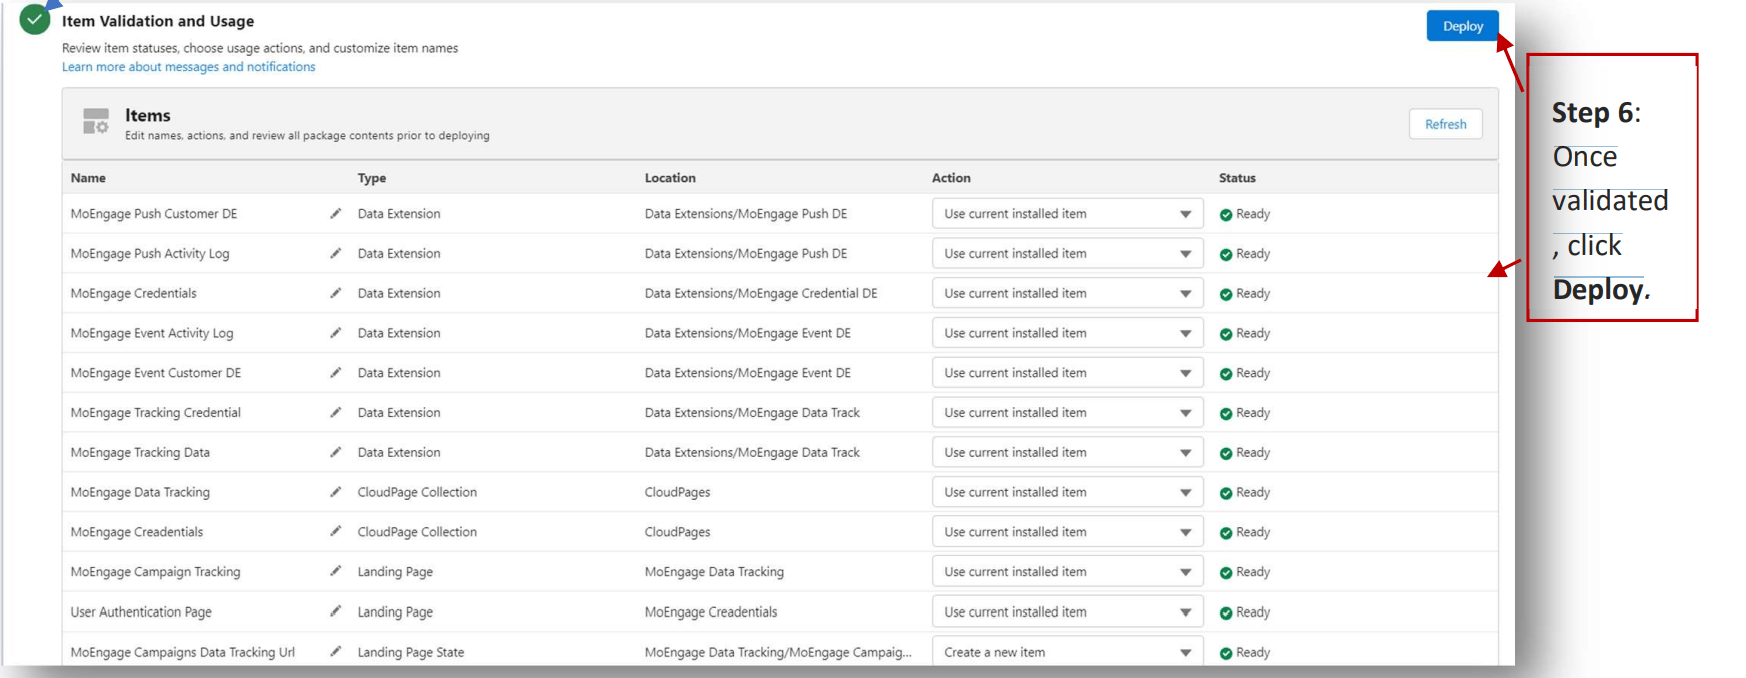Click the Action column header
The image size is (1746, 678).
click(x=951, y=178)
